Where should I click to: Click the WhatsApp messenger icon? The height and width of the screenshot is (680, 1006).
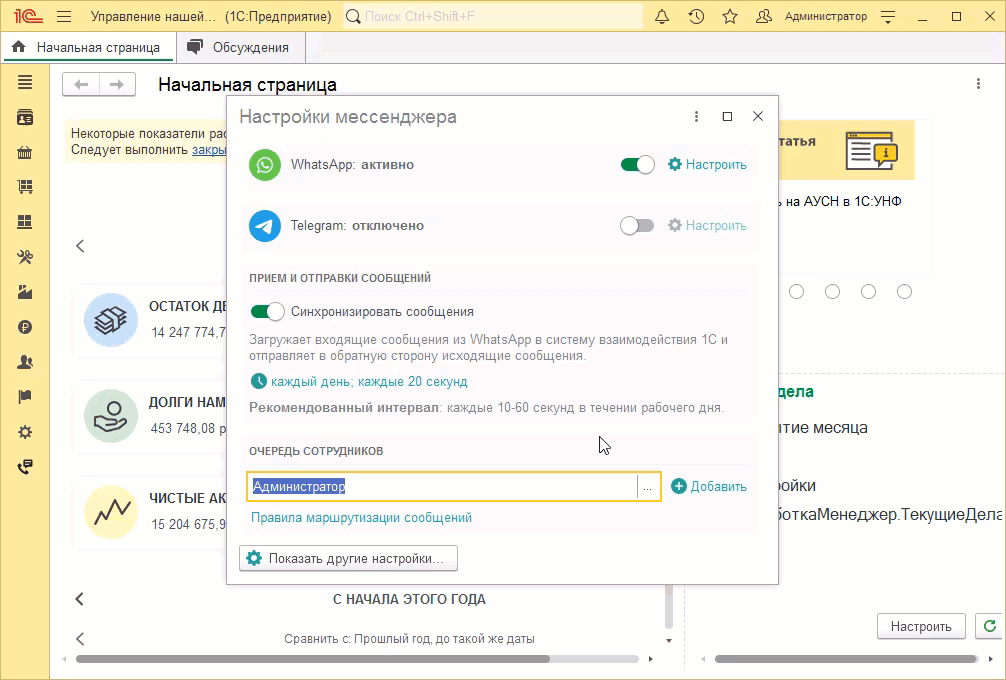click(265, 165)
